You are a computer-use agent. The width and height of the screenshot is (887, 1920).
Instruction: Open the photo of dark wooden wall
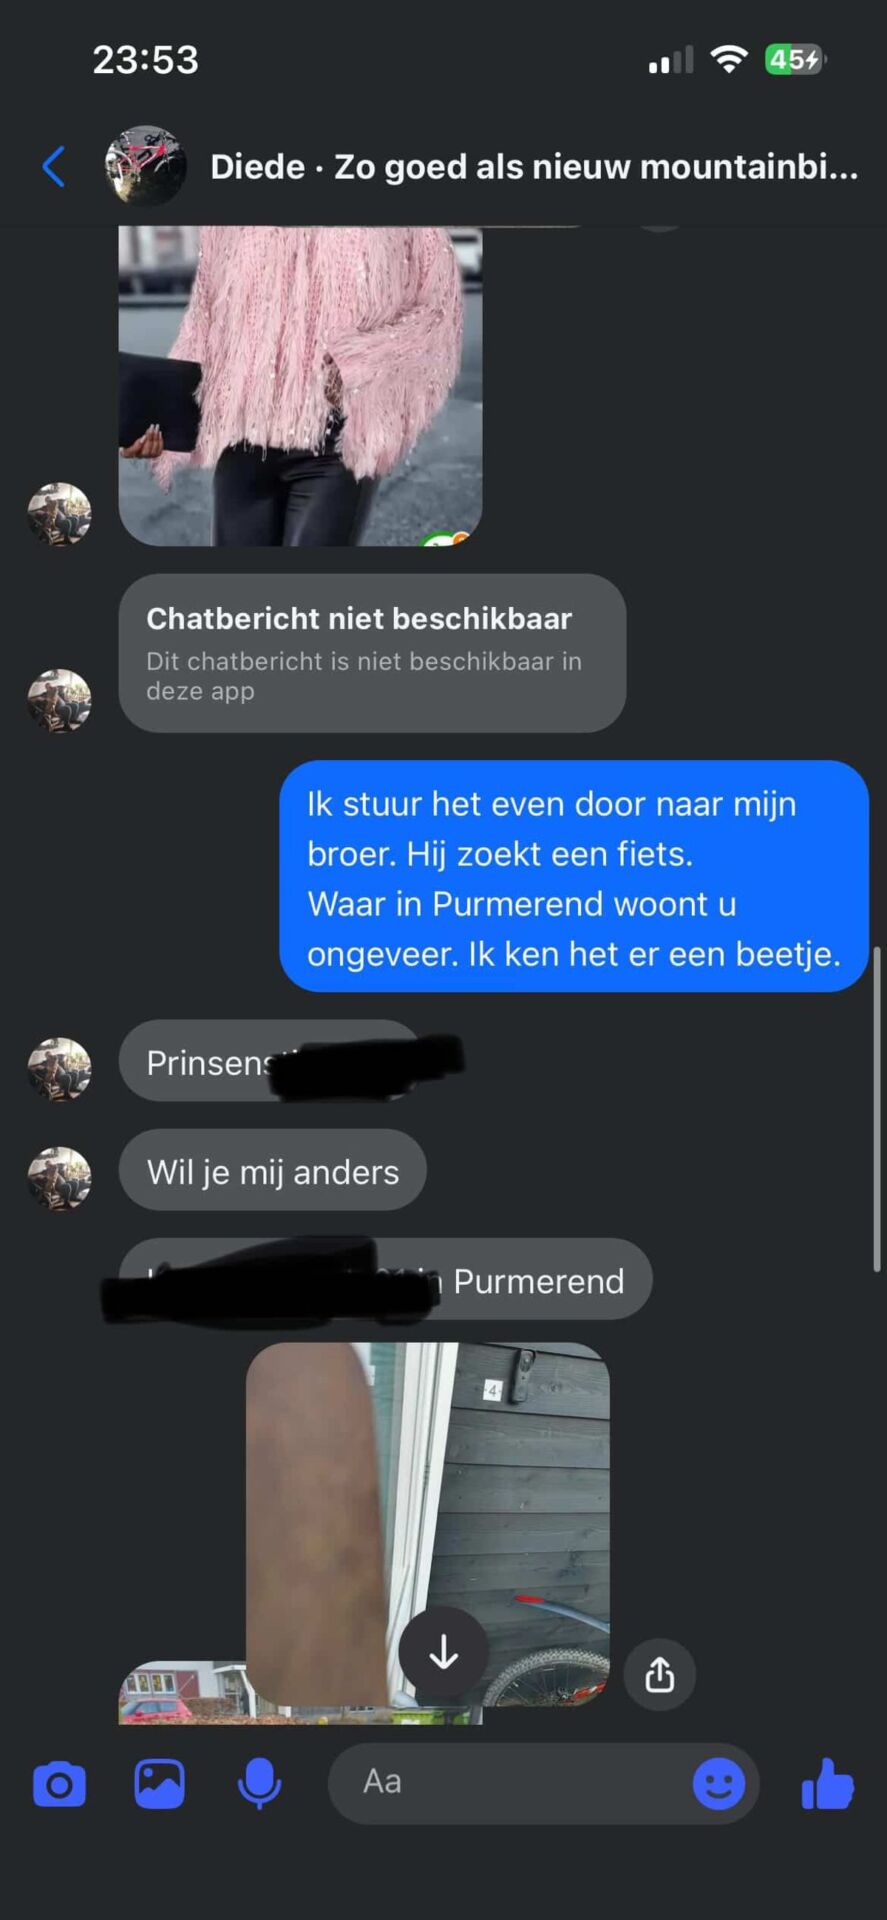tap(428, 1524)
